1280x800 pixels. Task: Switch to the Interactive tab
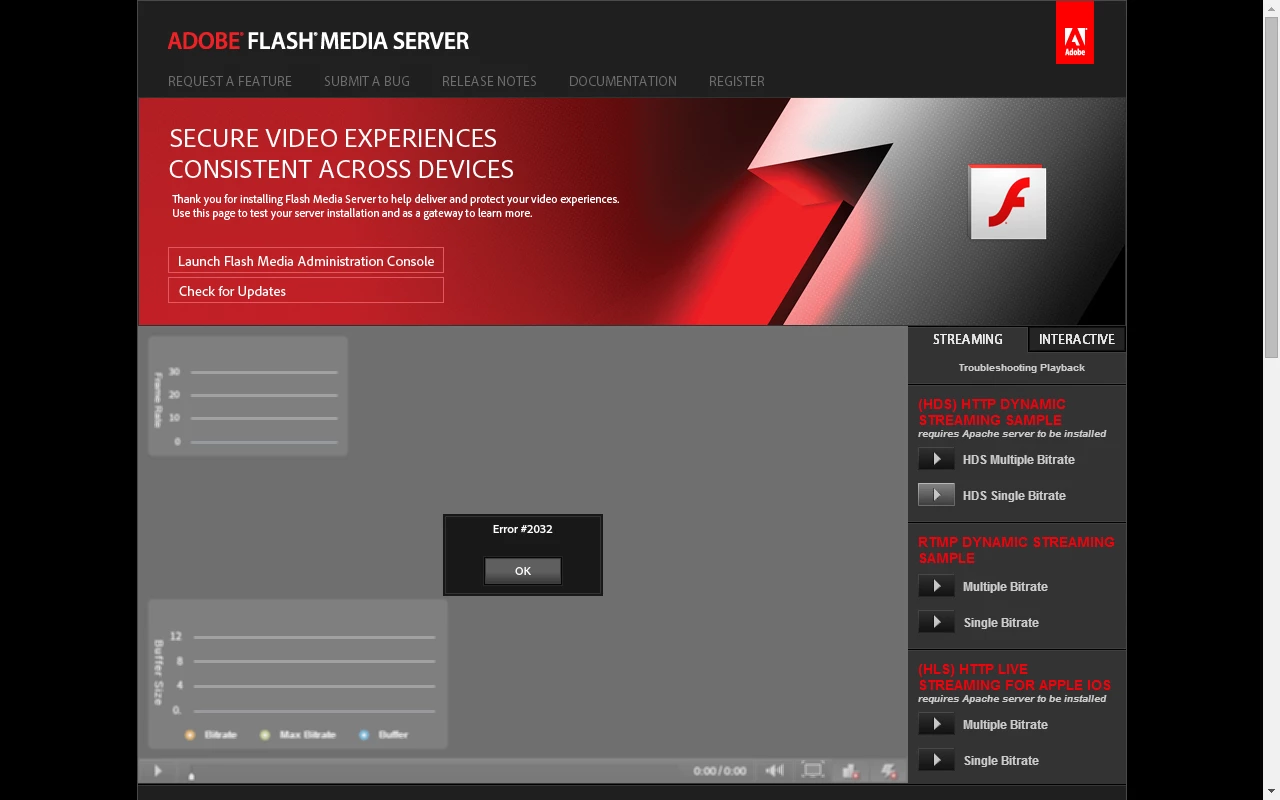click(x=1077, y=339)
